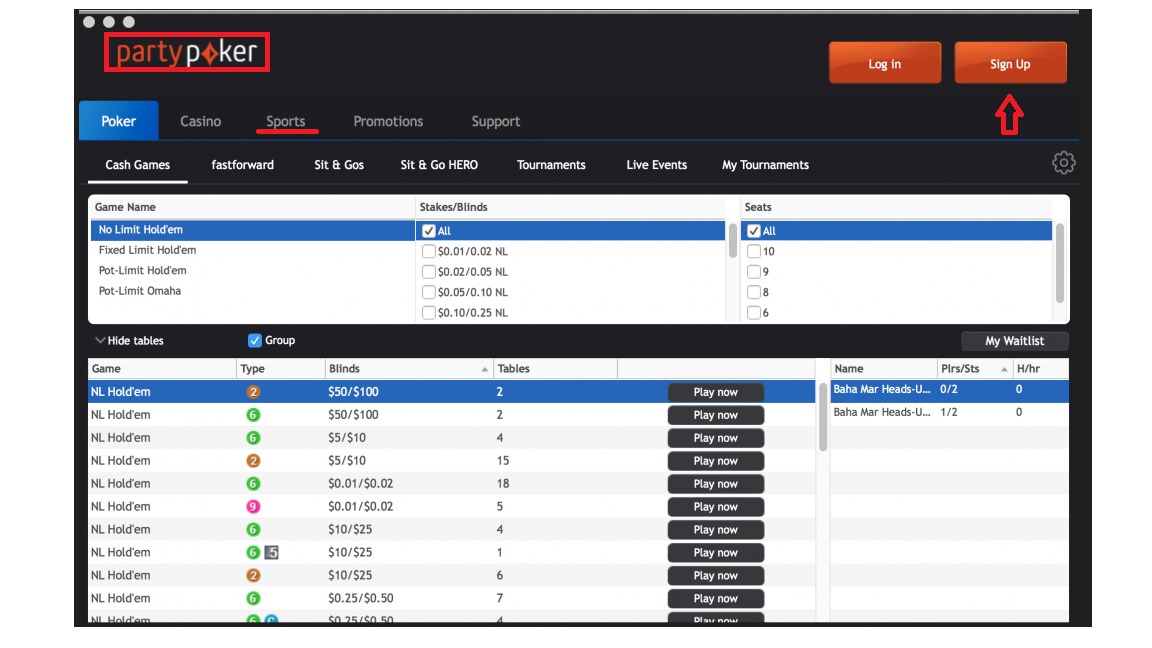Check the 8 seats filter

pos(754,292)
